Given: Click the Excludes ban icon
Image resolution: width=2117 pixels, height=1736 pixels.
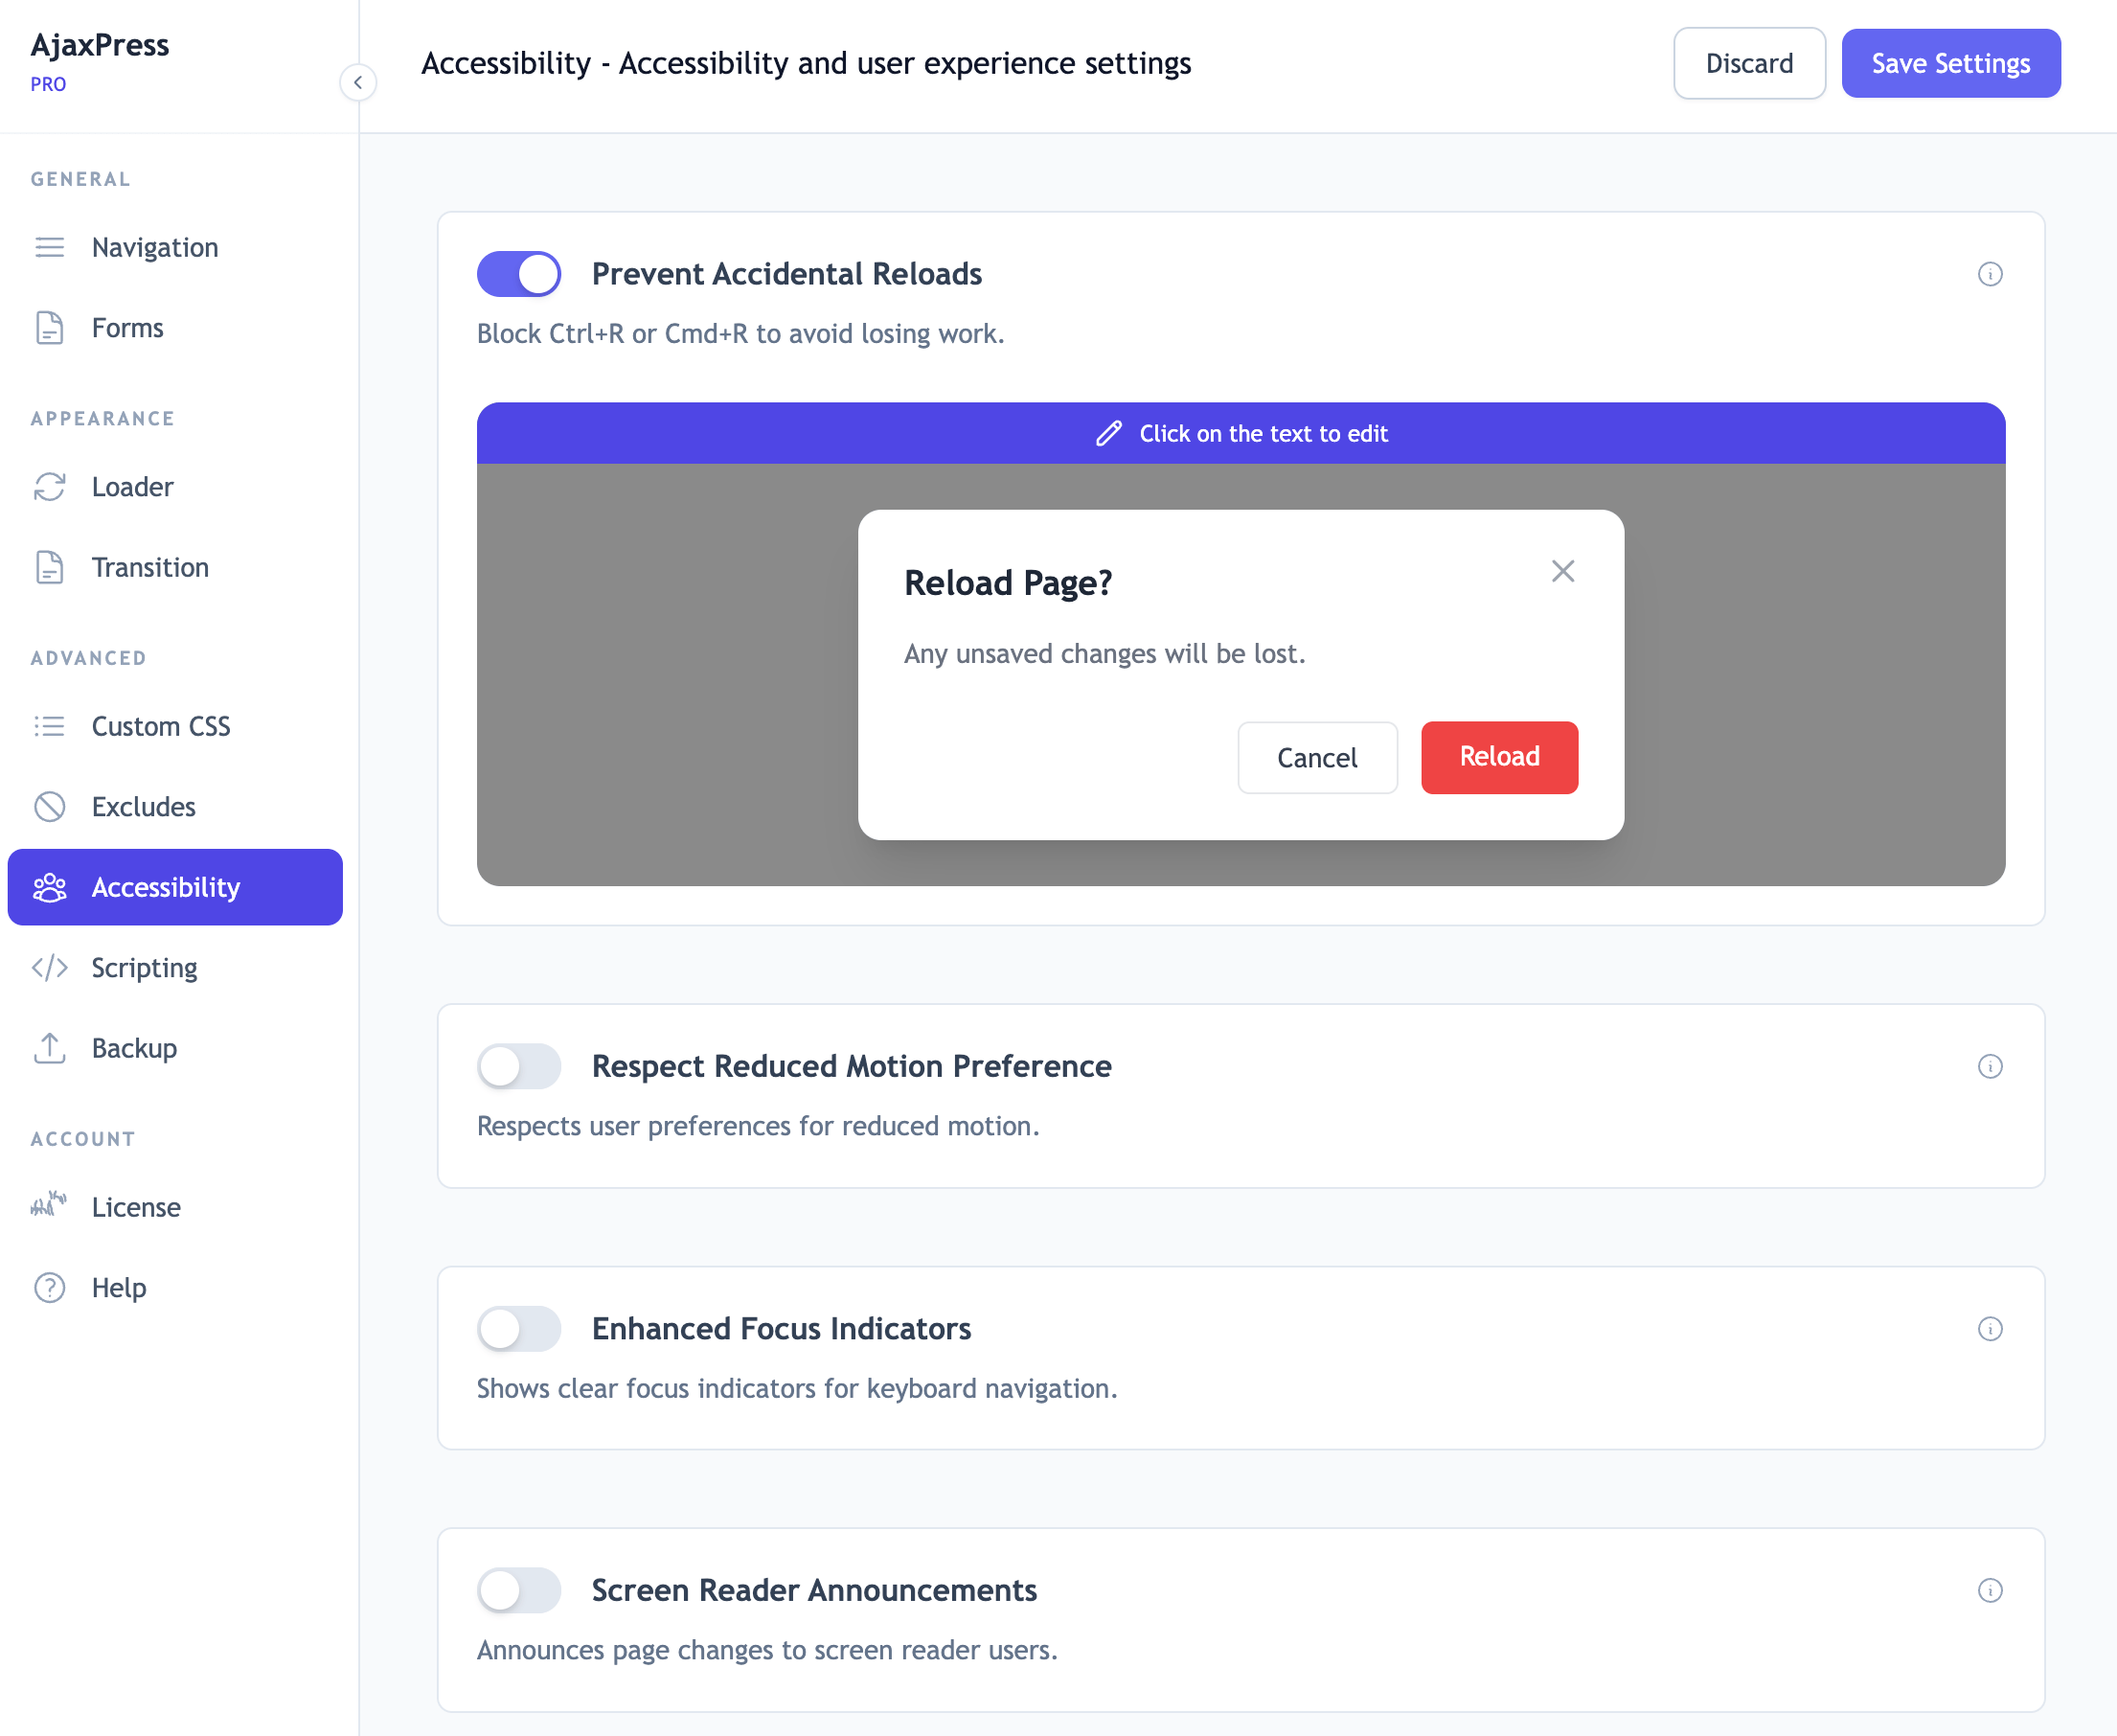Looking at the screenshot, I should click(49, 807).
